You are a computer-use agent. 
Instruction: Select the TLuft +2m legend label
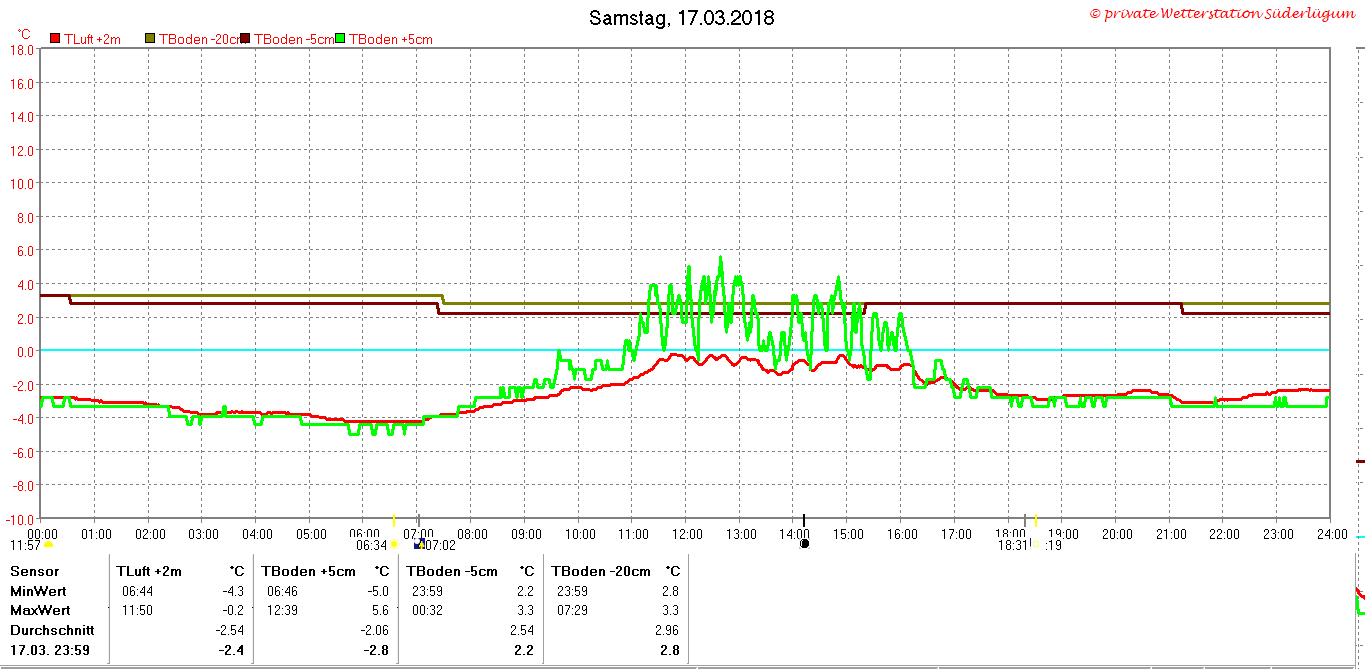pos(92,40)
